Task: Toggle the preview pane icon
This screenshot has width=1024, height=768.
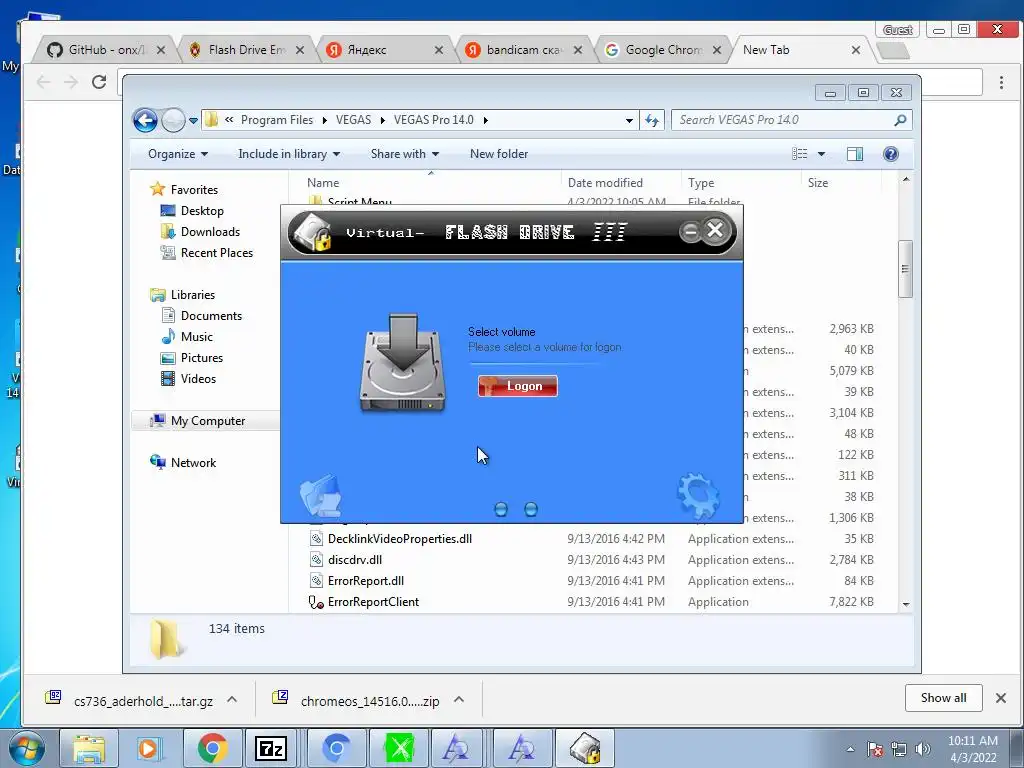Action: 854,154
